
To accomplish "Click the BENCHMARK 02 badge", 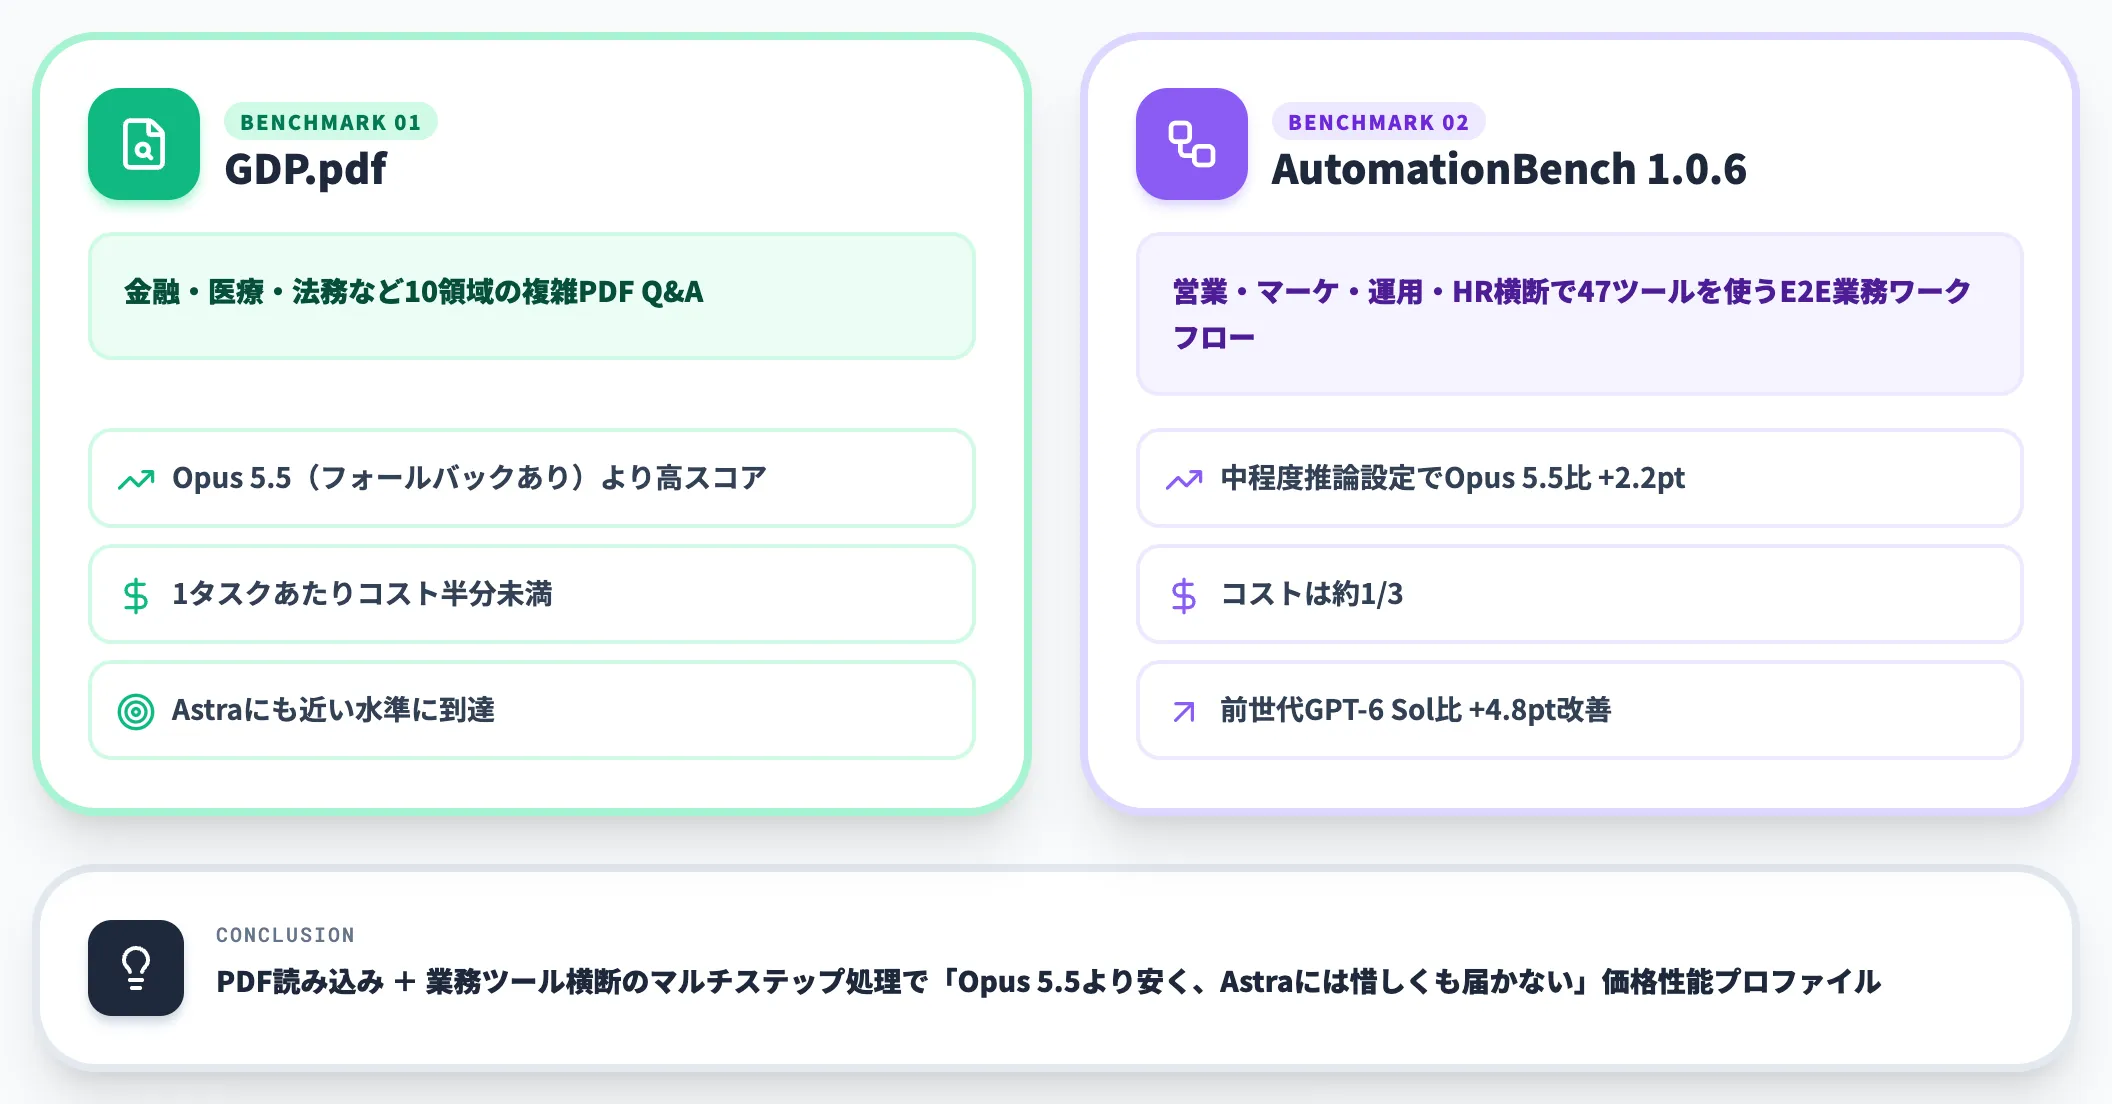I will [x=1379, y=122].
